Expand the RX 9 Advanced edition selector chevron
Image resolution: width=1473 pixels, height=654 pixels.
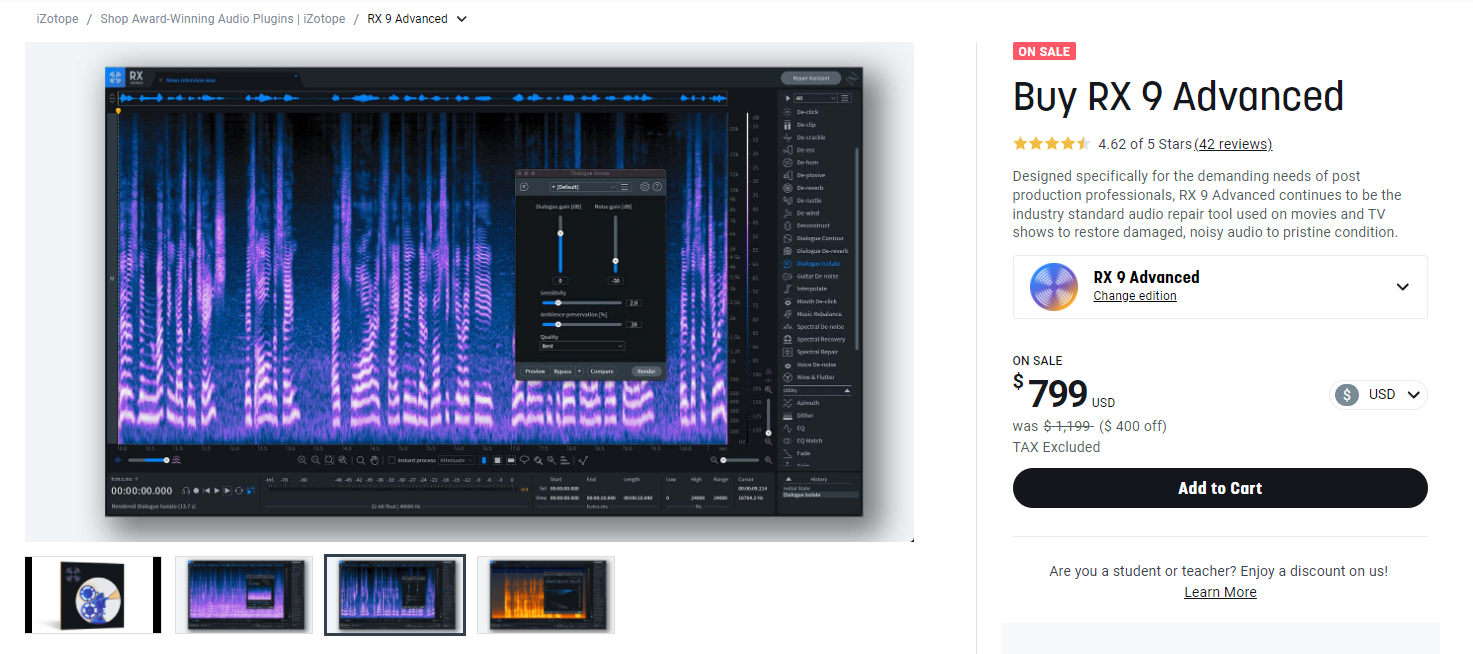point(1402,287)
